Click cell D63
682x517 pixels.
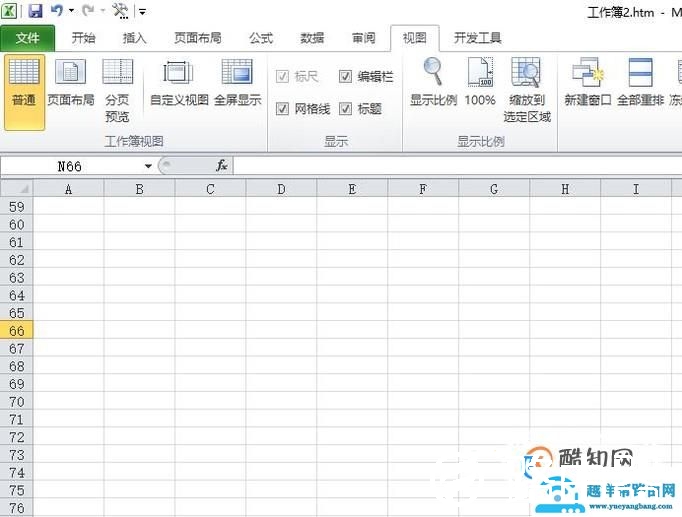281,277
